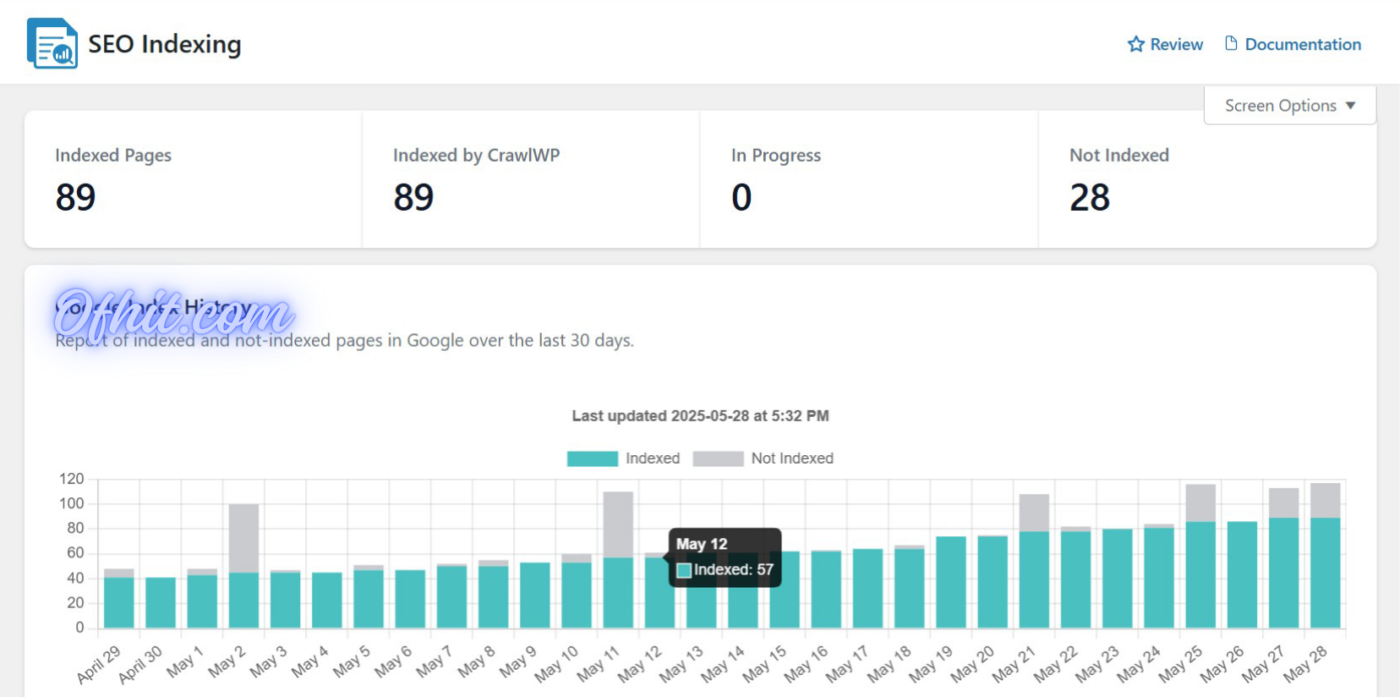
Task: Open the Documentation link
Action: coord(1302,44)
